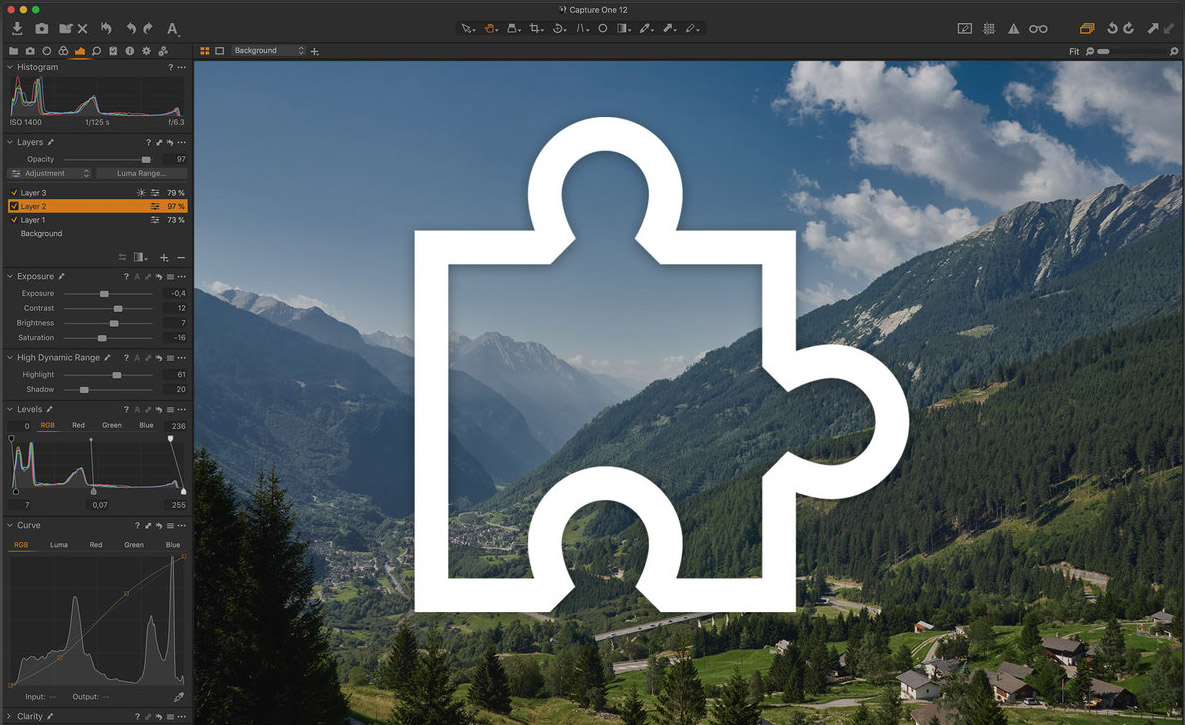This screenshot has height=725, width=1185.
Task: Click the curve color picker eyedropper
Action: tap(179, 697)
